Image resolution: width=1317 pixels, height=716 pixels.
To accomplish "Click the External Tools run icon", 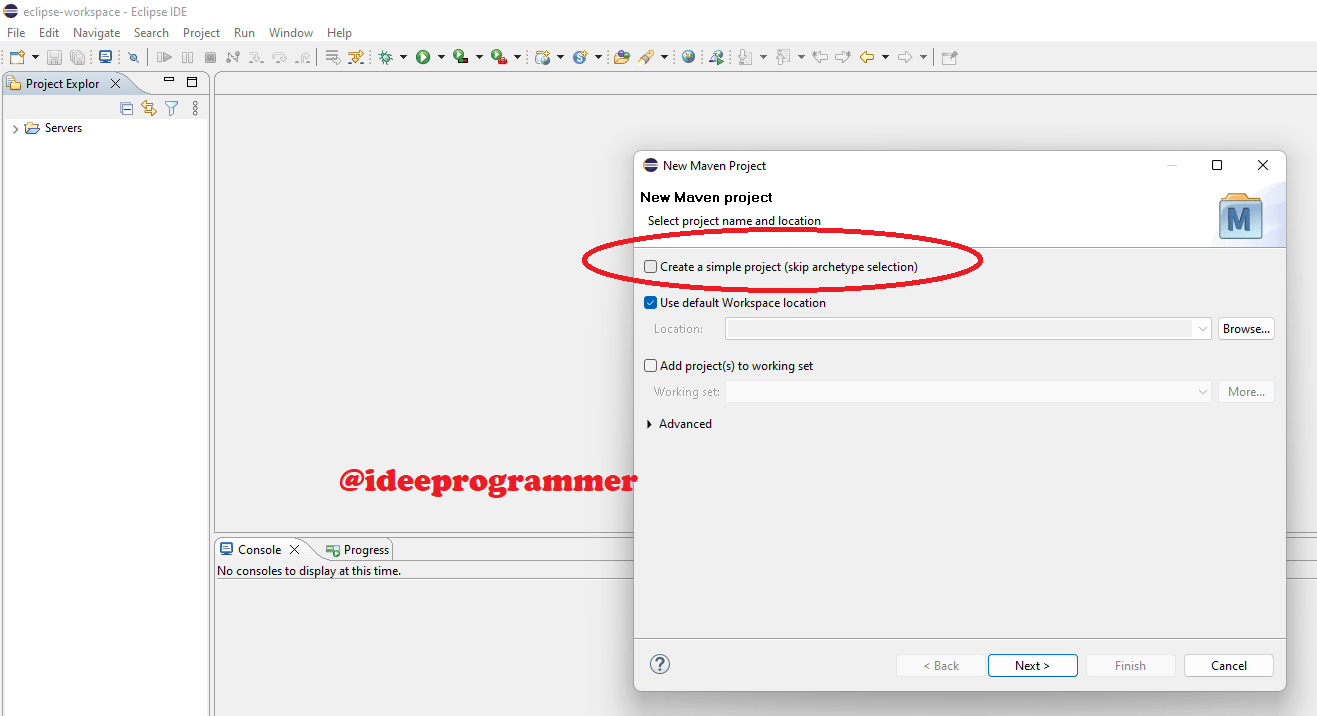I will [x=498, y=57].
